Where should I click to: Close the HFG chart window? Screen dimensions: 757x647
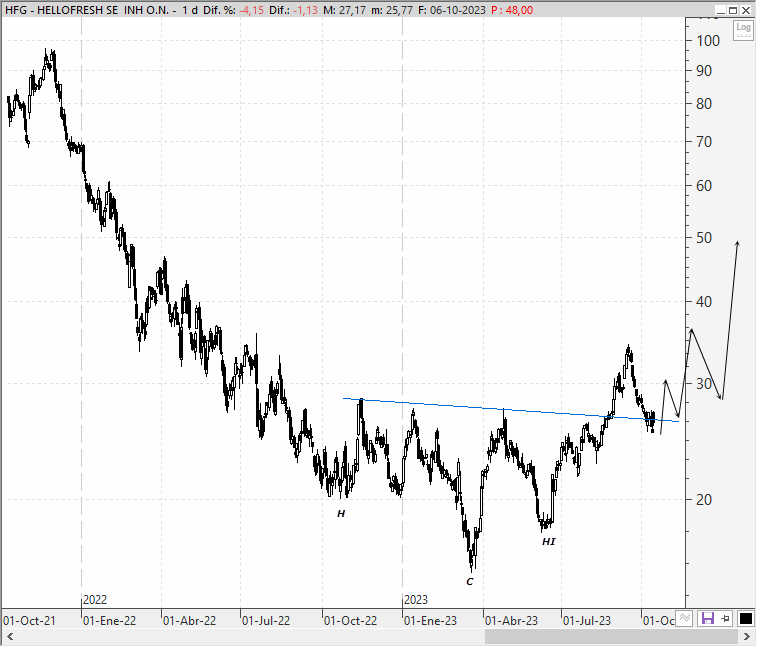[x=746, y=10]
